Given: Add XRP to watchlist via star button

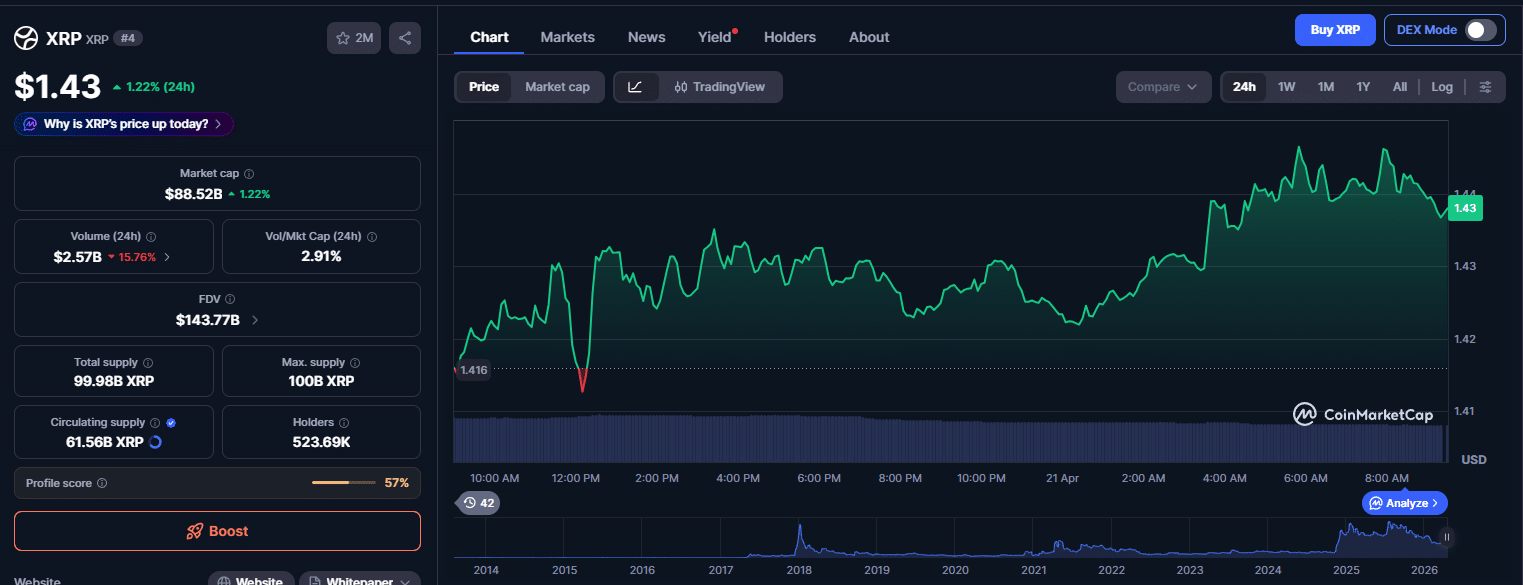Looking at the screenshot, I should pos(354,38).
